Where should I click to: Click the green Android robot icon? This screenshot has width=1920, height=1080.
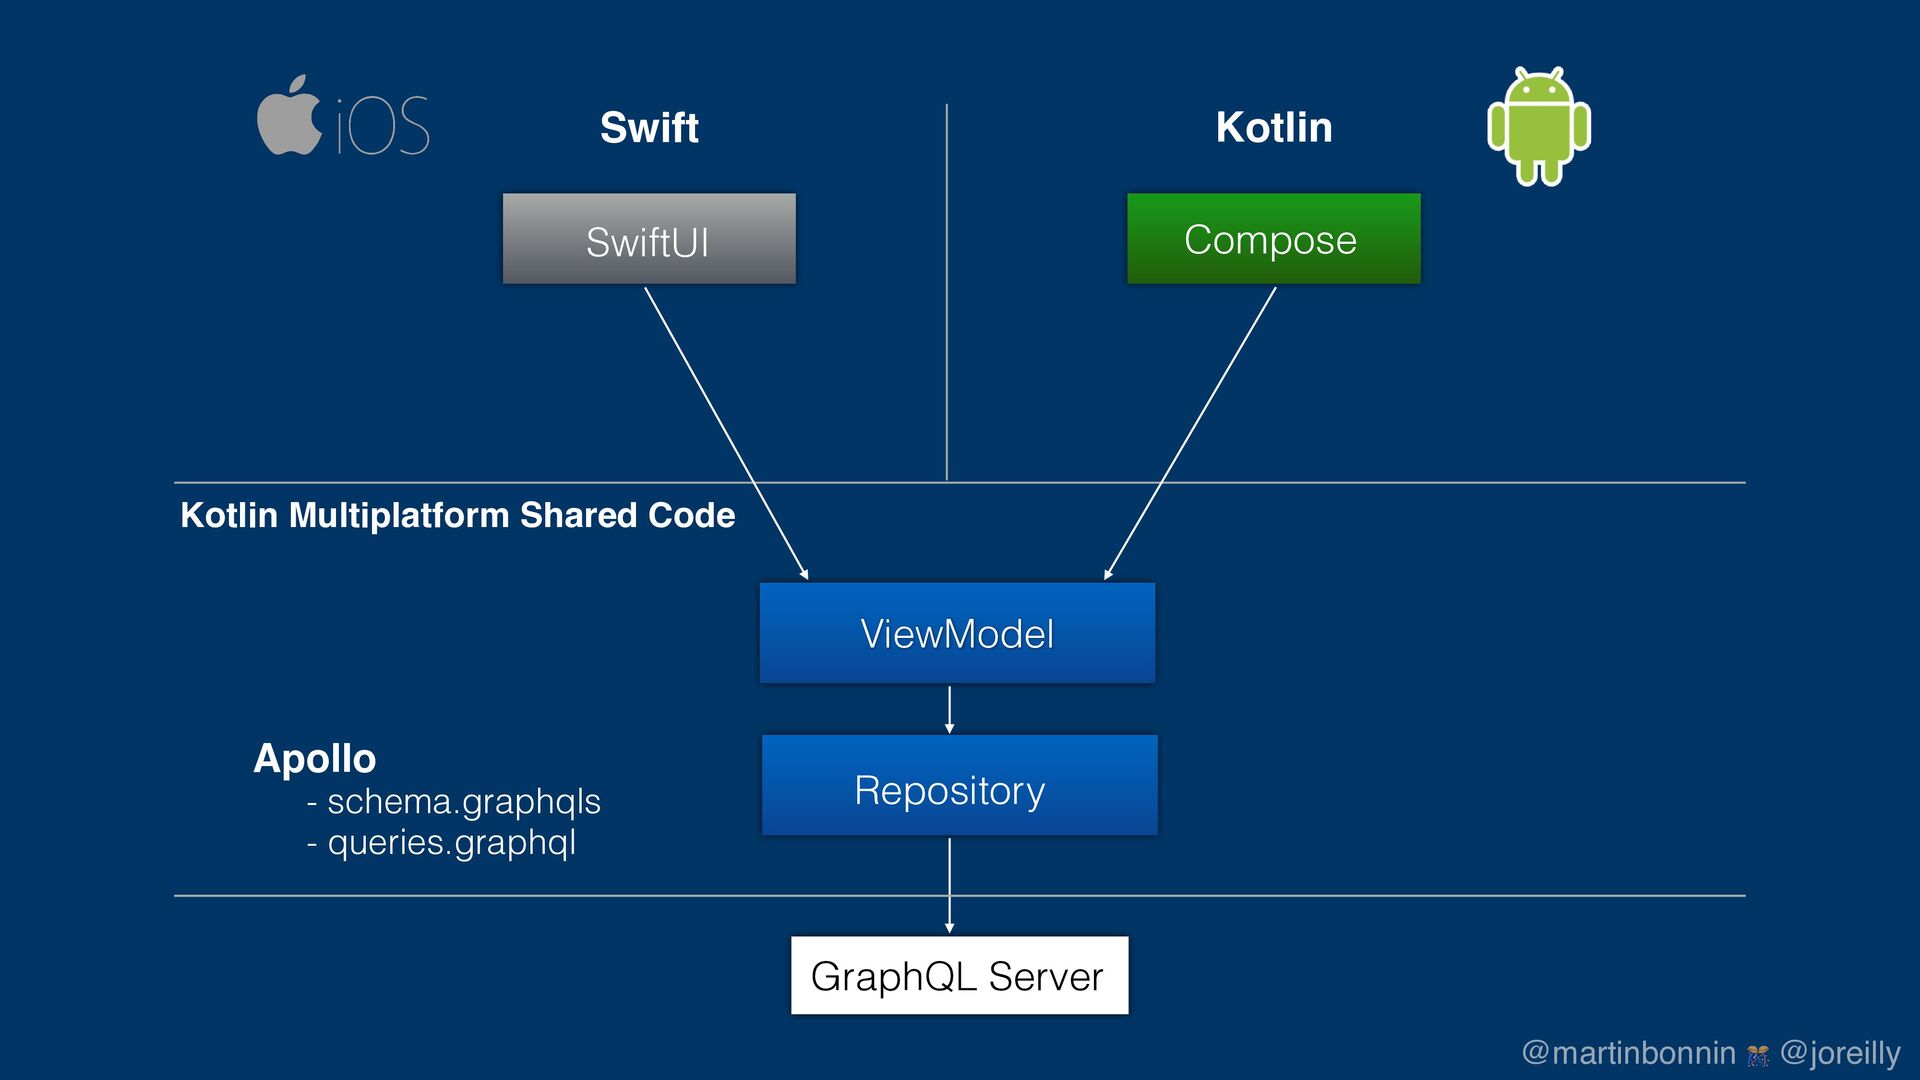point(1538,127)
